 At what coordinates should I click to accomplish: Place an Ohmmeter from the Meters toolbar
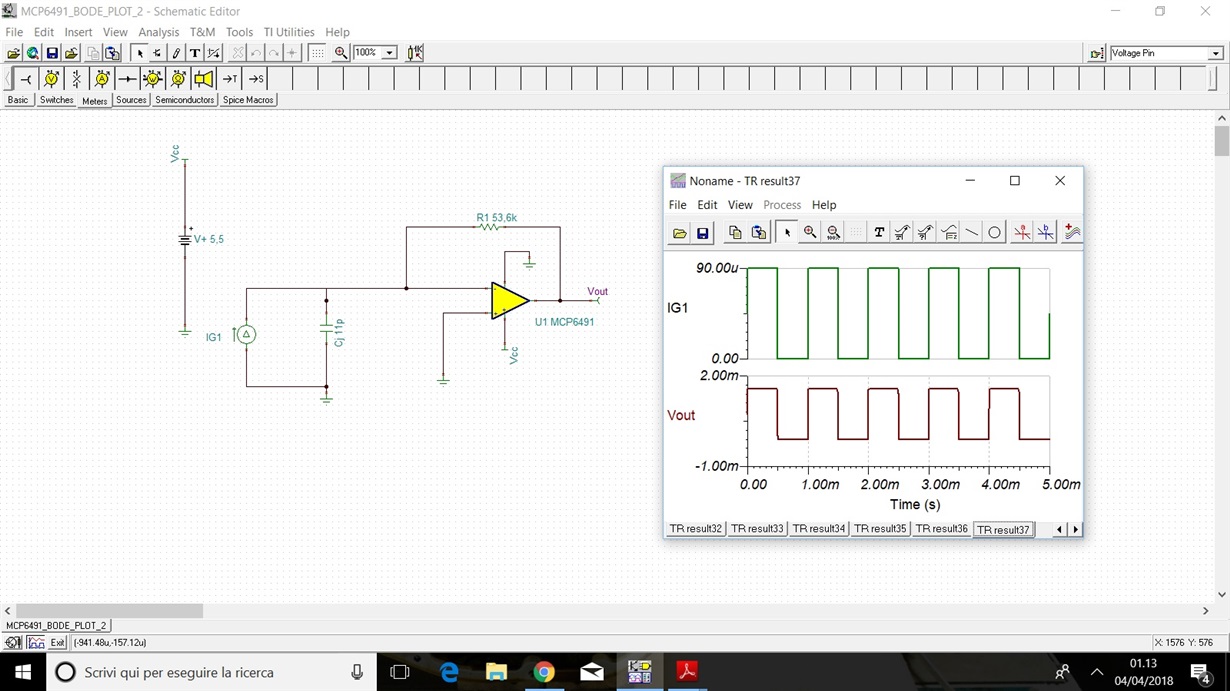click(x=178, y=79)
